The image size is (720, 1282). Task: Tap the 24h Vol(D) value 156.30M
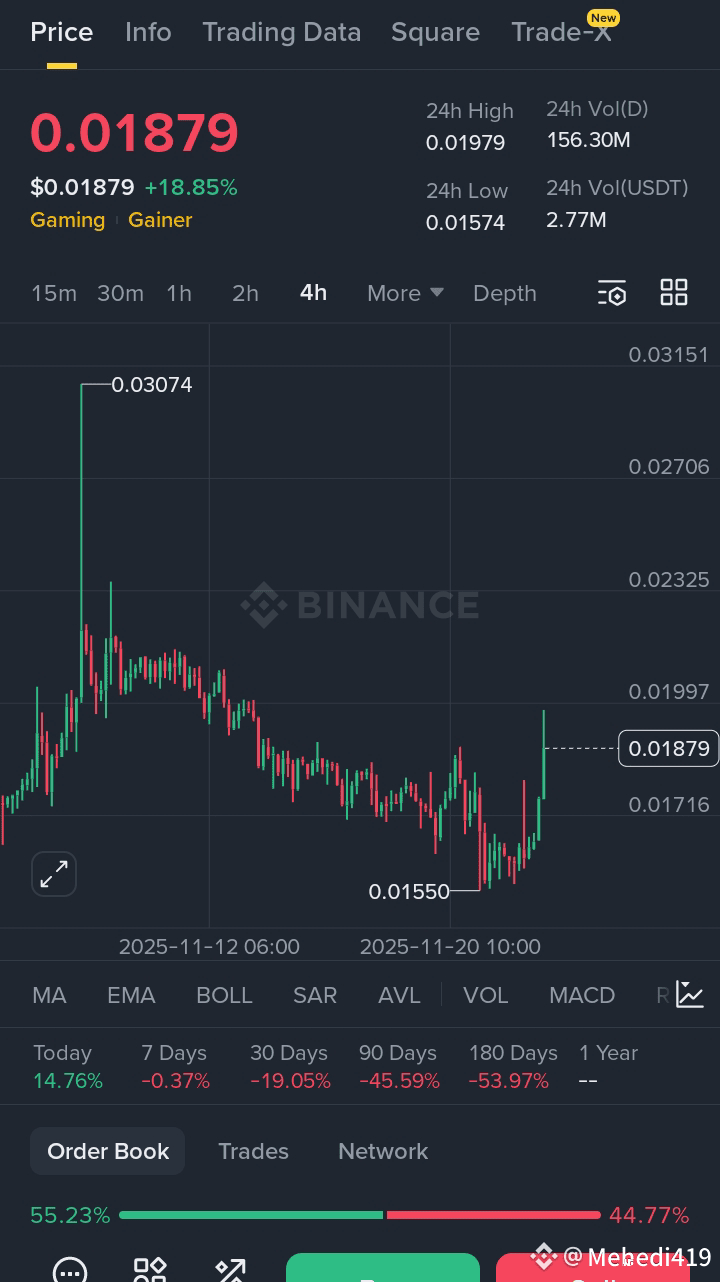pyautogui.click(x=588, y=139)
